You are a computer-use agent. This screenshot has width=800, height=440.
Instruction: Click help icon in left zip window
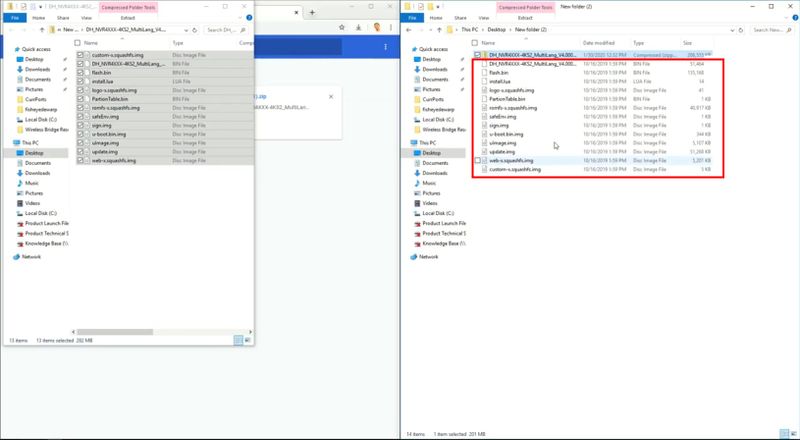coord(249,17)
